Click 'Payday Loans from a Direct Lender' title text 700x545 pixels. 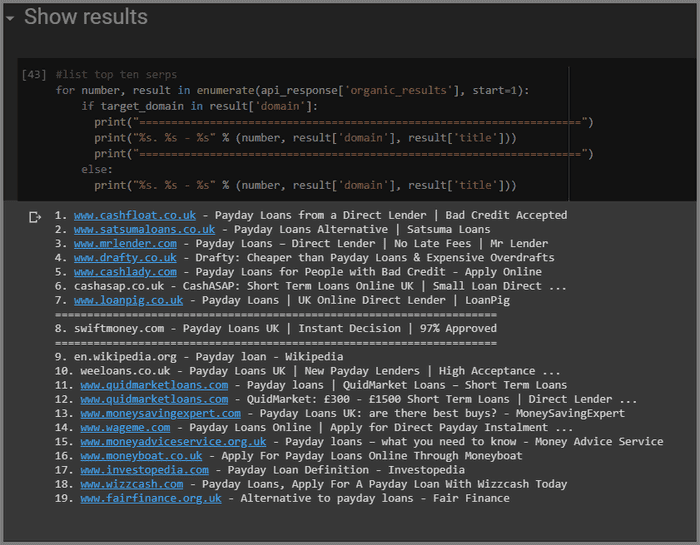321,215
